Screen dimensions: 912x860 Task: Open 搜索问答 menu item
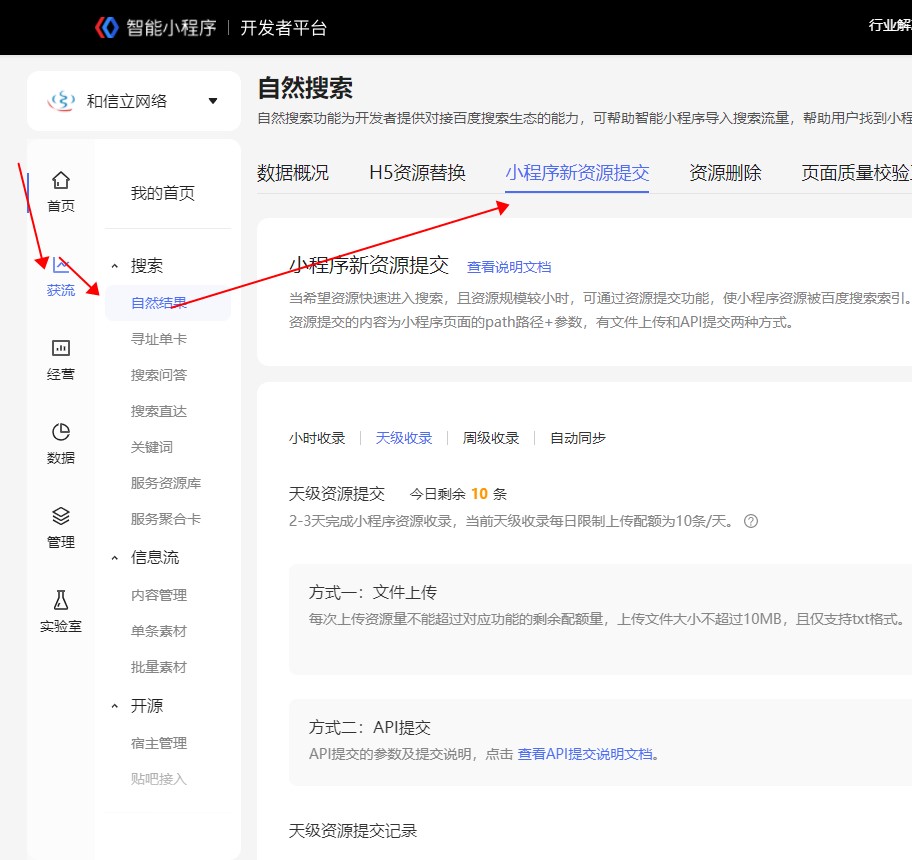[x=159, y=375]
